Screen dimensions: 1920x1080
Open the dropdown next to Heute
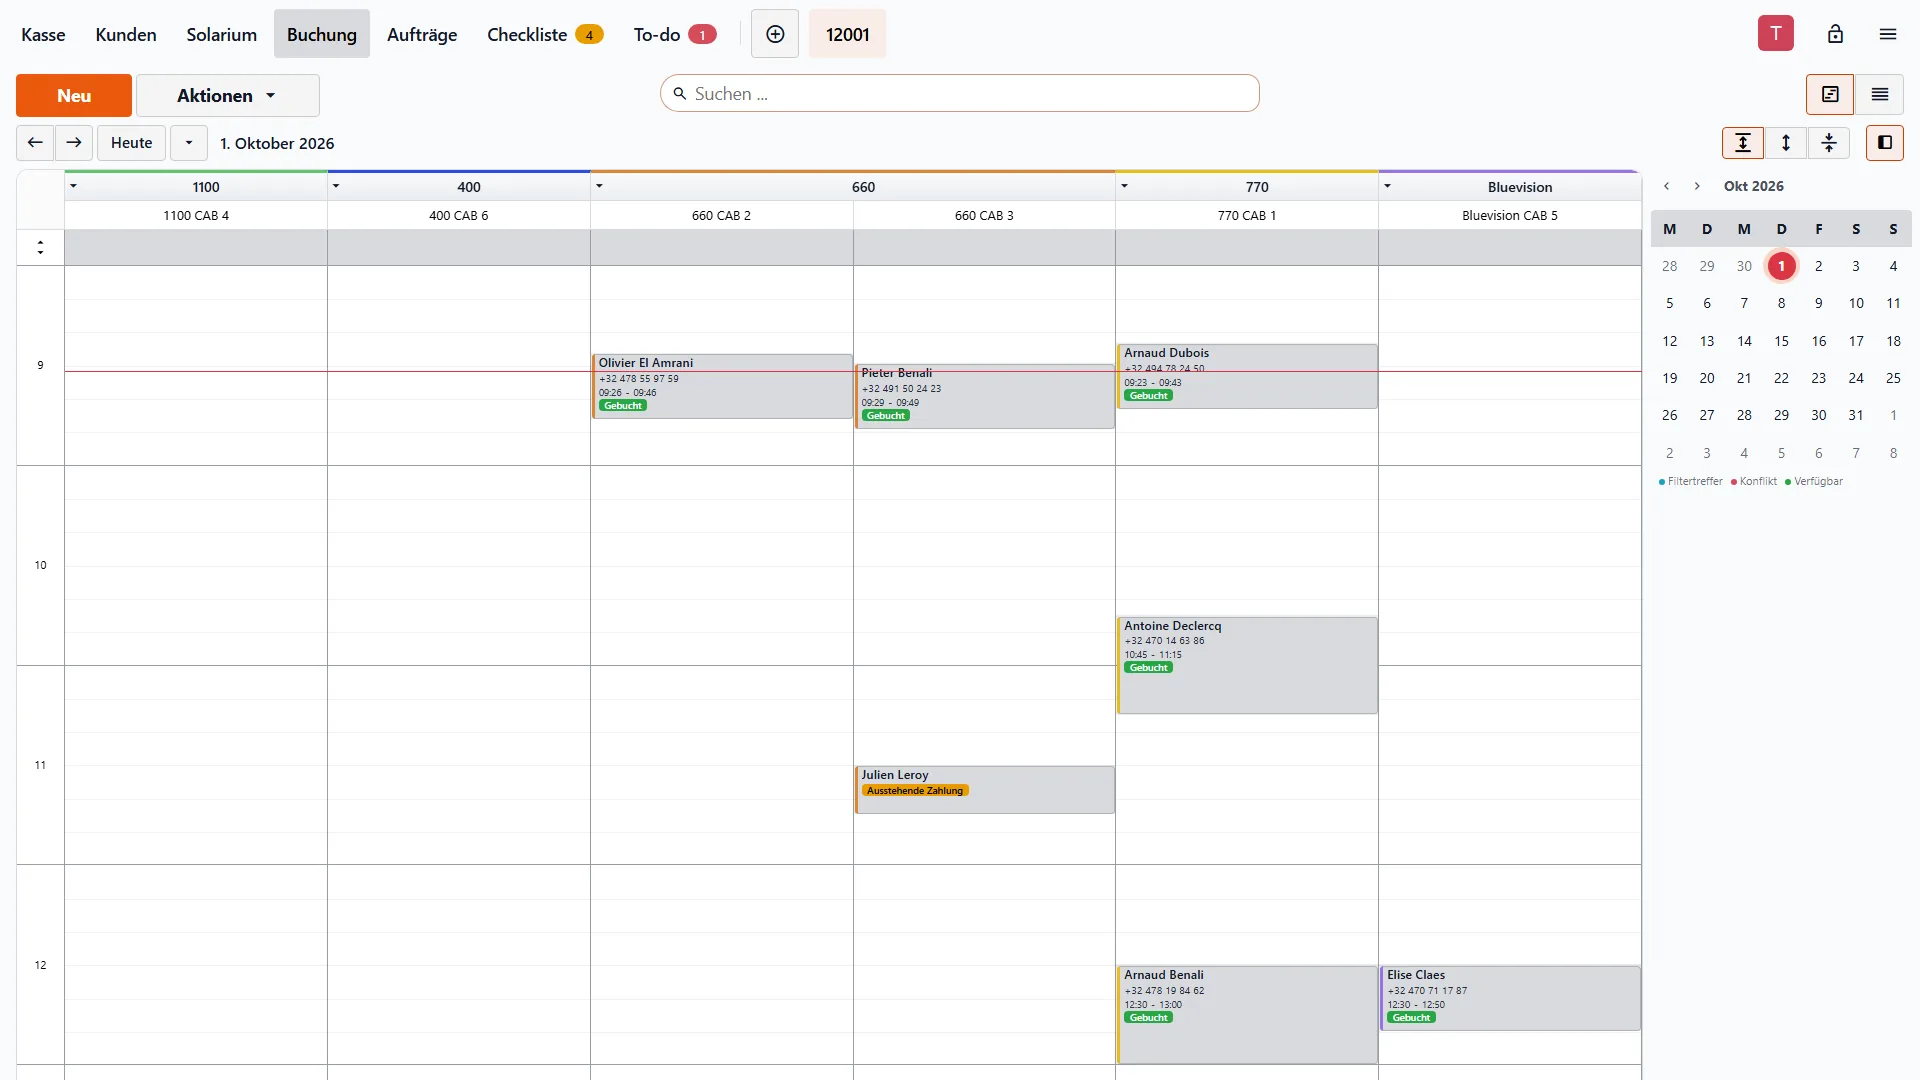click(189, 143)
